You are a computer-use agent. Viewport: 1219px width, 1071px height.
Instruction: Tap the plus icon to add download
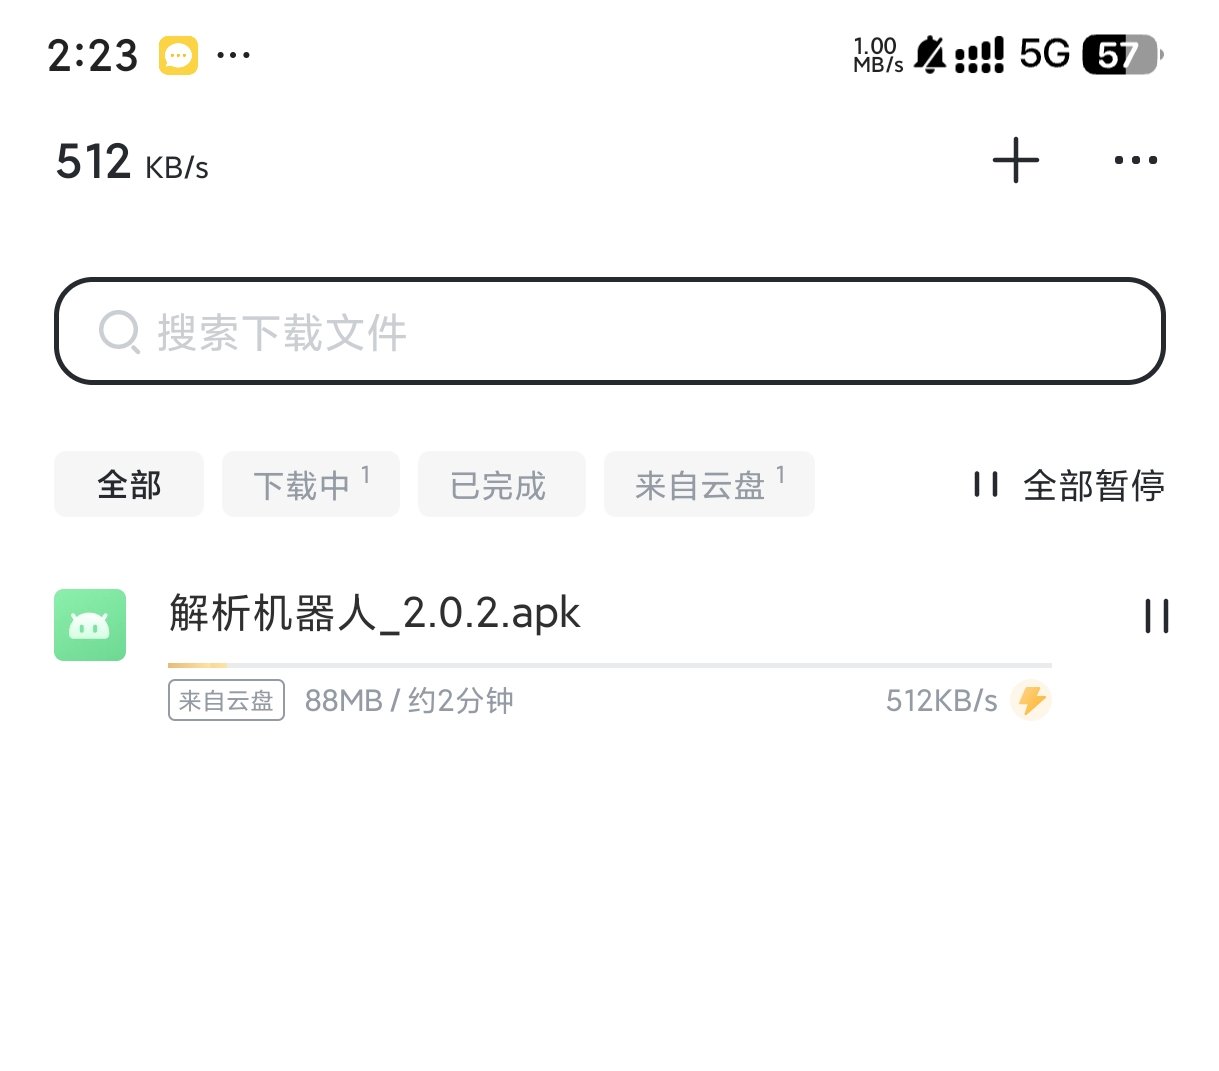coord(1016,160)
